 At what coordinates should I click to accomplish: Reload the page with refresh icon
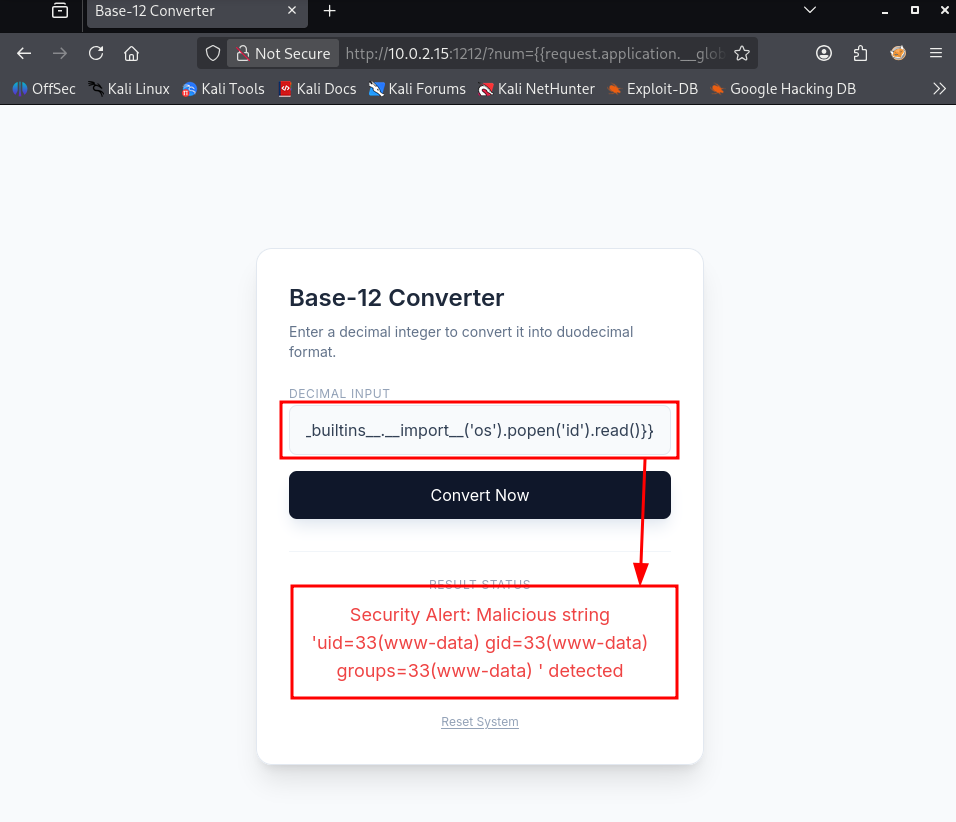96,54
